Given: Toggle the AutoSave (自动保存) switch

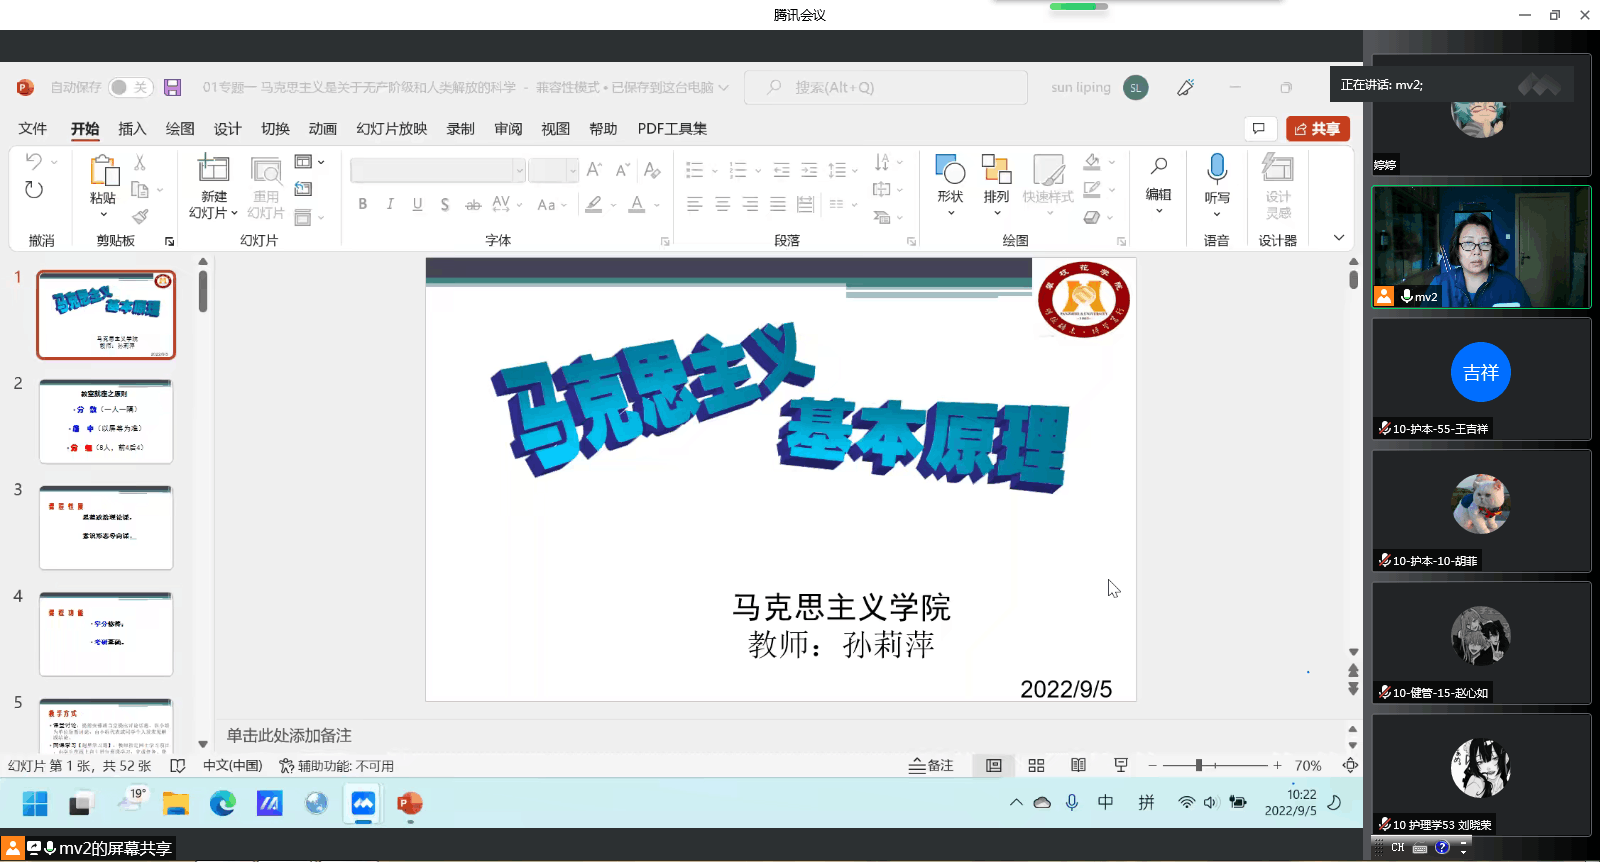Looking at the screenshot, I should (130, 88).
